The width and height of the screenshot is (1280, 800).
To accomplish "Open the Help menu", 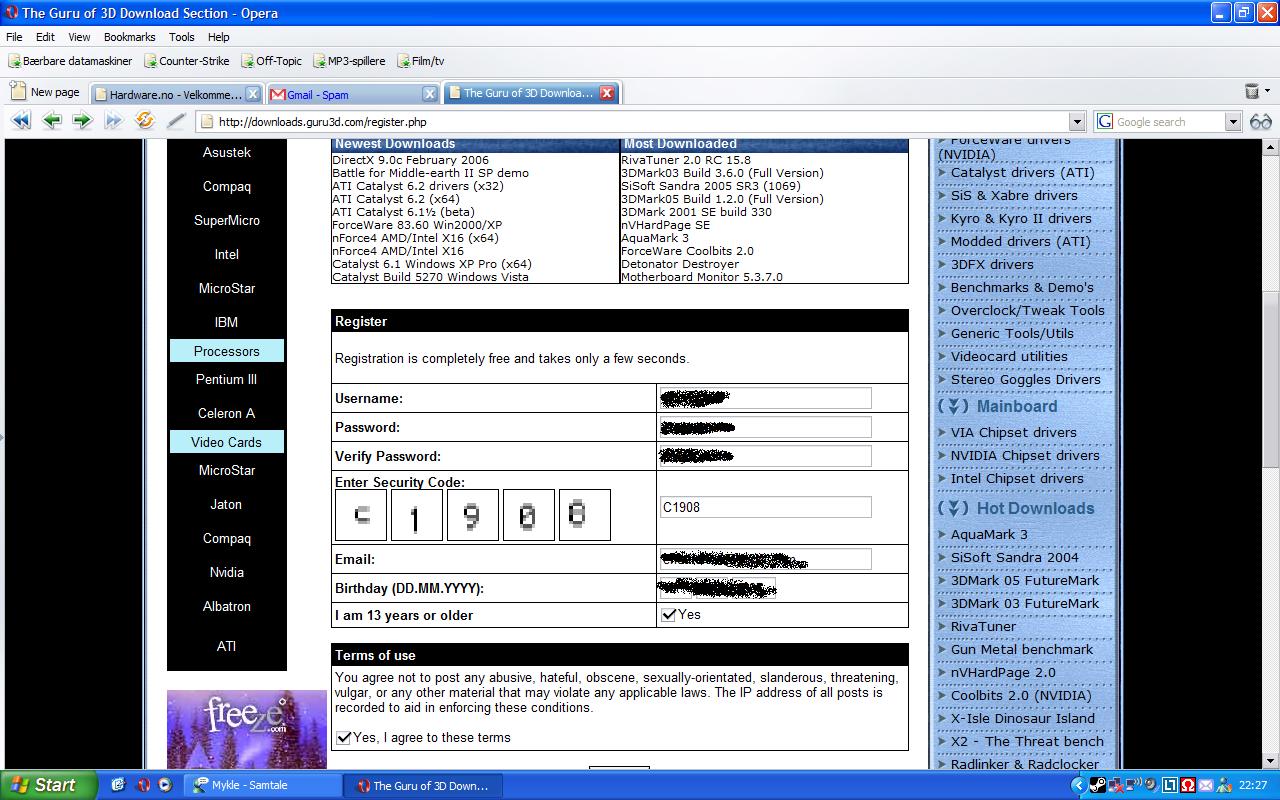I will [218, 37].
